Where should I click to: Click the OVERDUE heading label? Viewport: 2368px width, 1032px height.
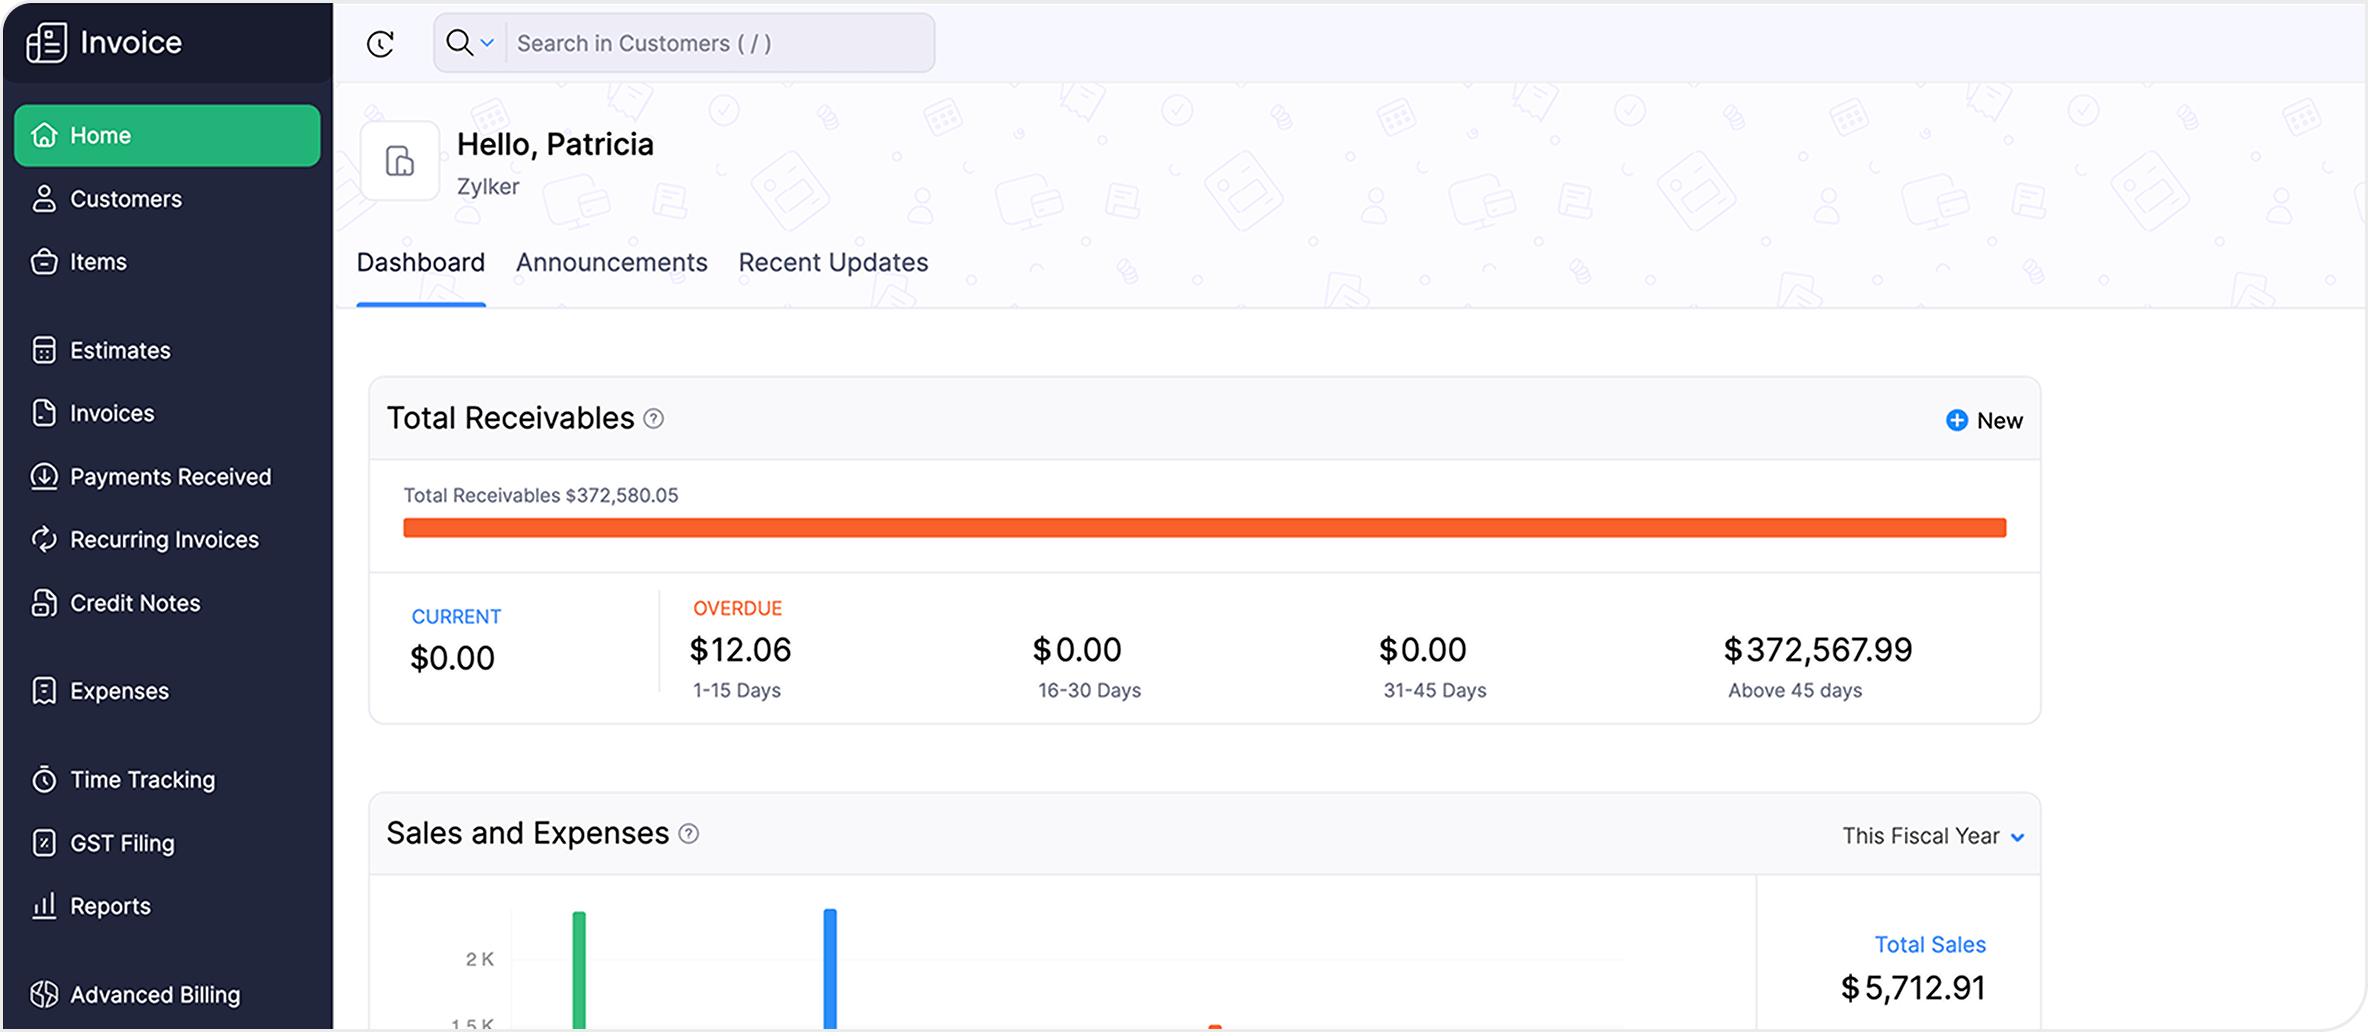pos(738,608)
